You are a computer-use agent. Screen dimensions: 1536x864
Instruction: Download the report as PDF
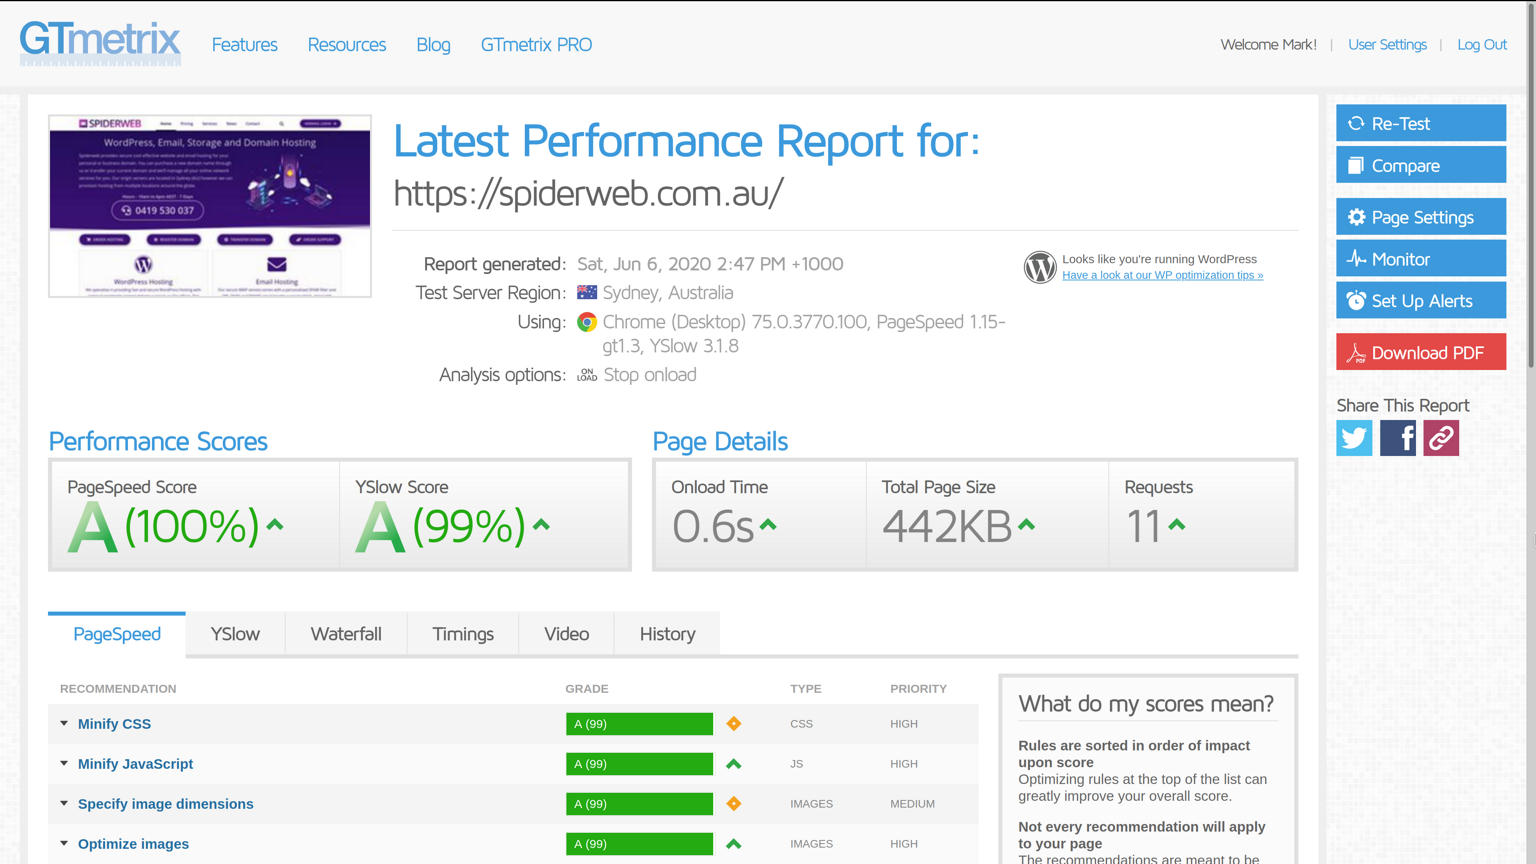point(1421,352)
